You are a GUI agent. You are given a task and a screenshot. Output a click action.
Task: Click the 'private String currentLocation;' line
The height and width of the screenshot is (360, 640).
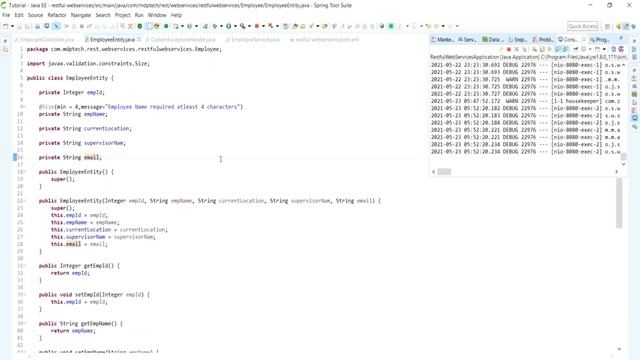[85, 129]
